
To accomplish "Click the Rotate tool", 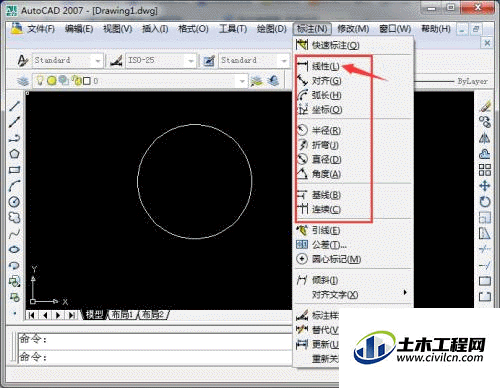I will pyautogui.click(x=485, y=202).
